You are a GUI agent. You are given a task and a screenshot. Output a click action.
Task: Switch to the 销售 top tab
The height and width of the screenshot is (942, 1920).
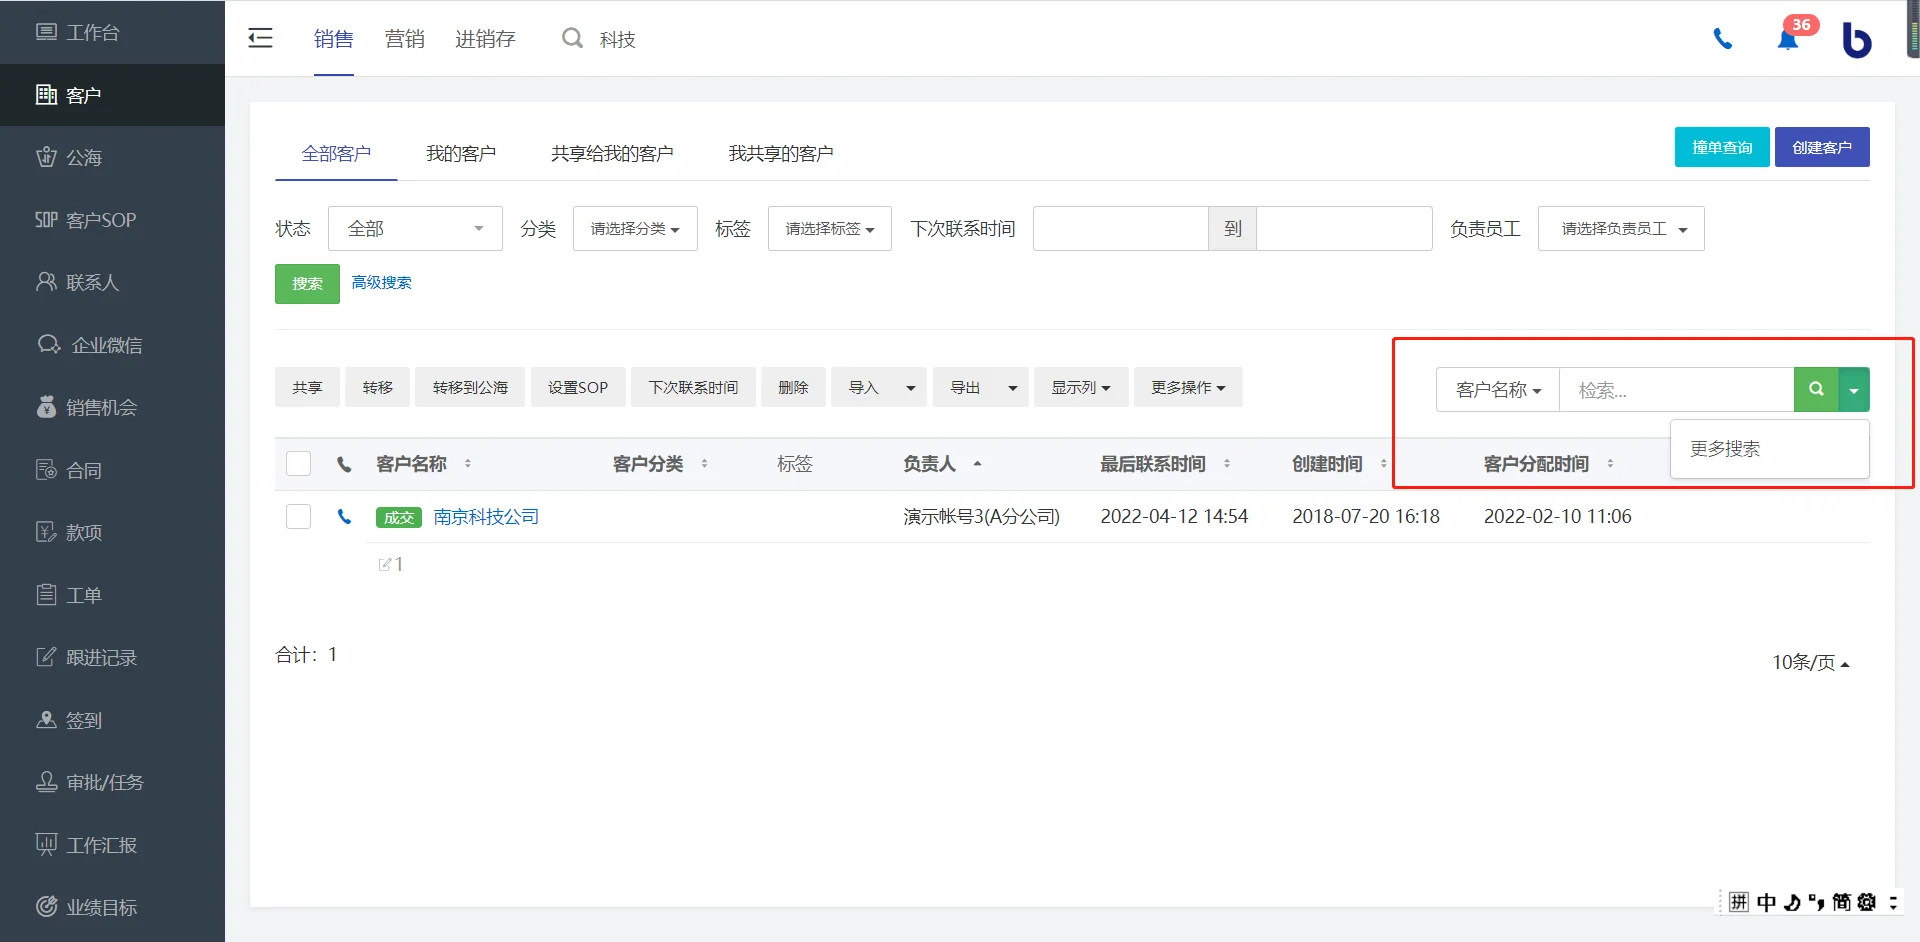click(334, 39)
